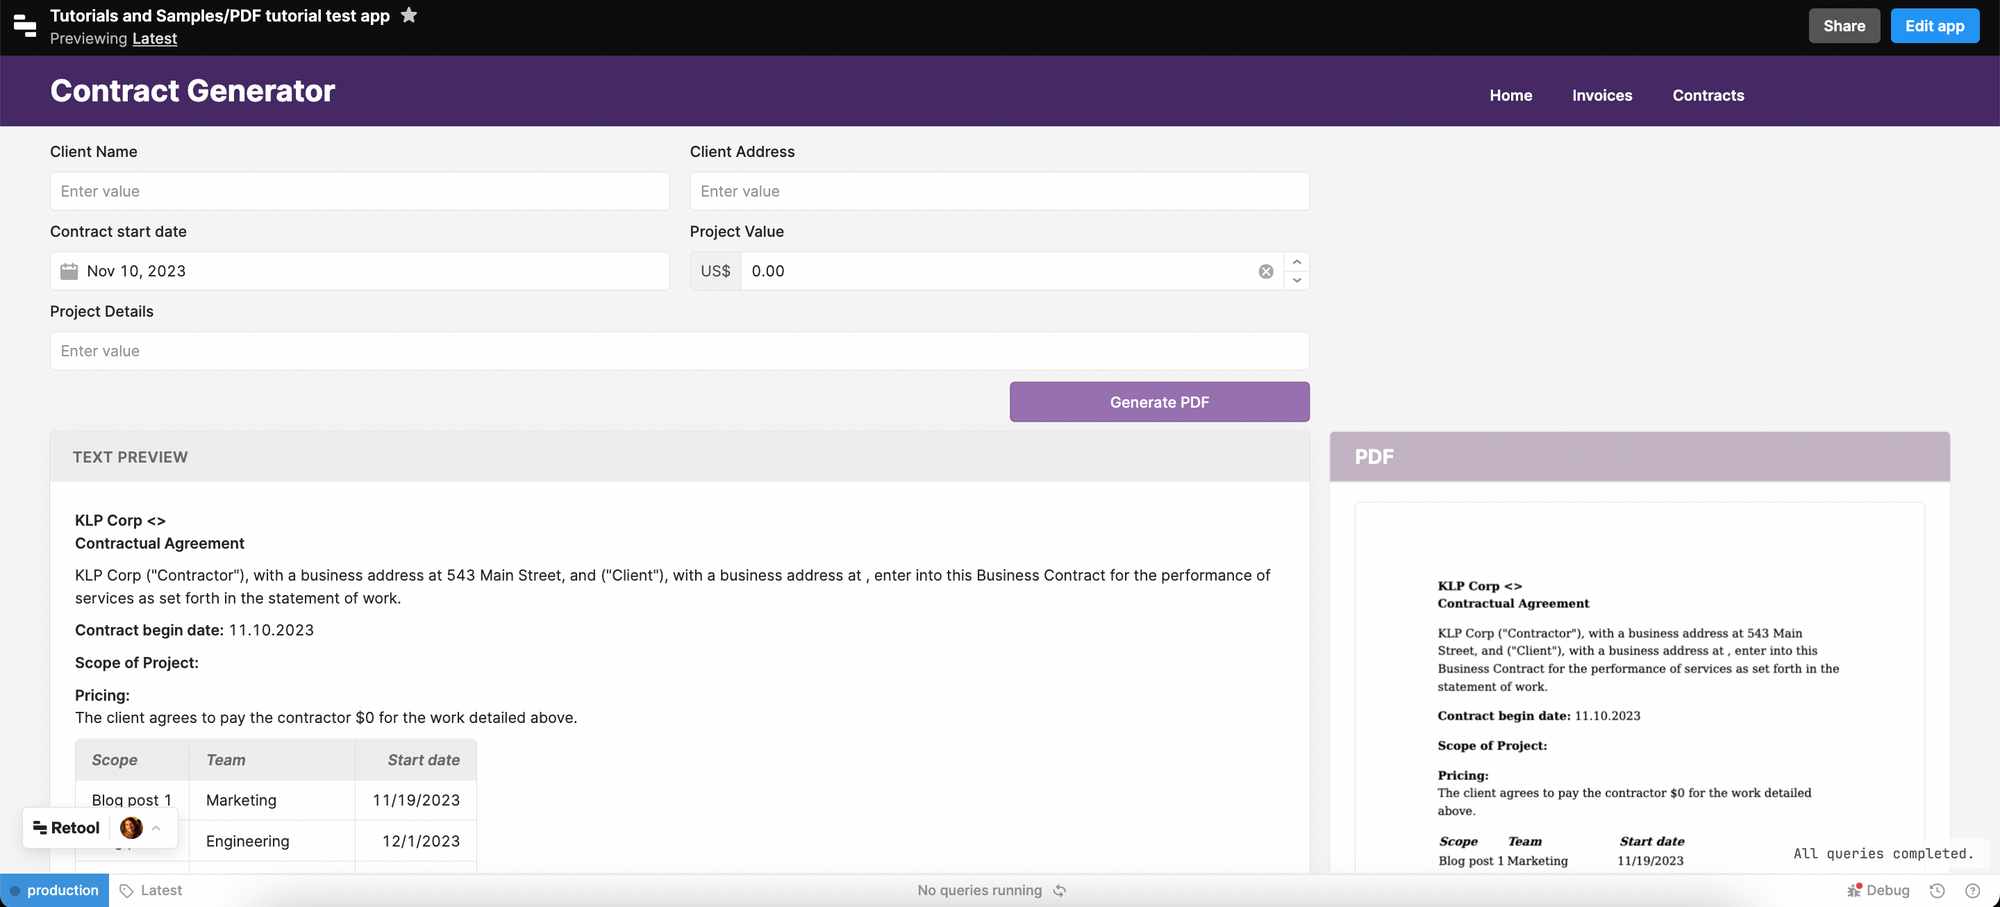Click the Share button

[x=1844, y=26]
